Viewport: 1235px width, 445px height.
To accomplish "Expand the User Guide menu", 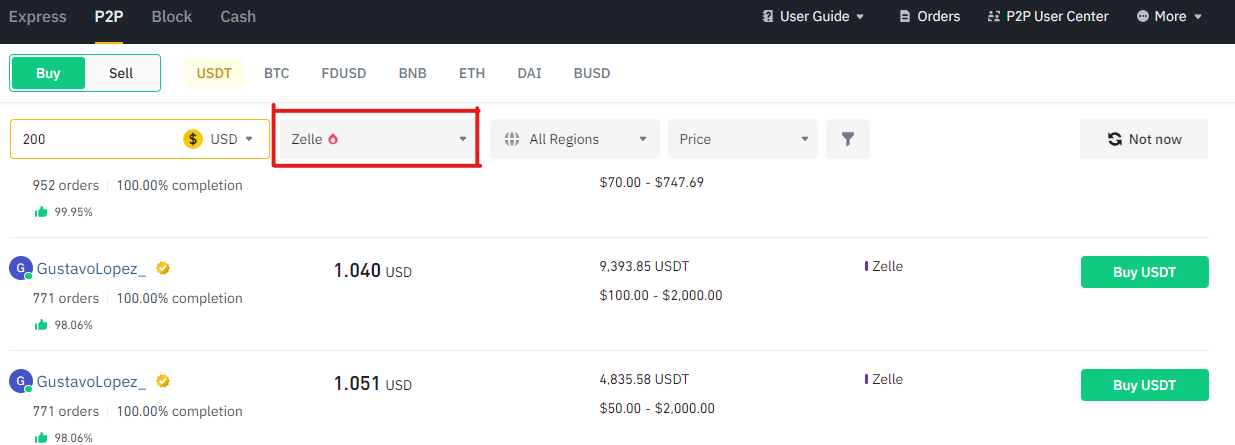I will pos(812,17).
